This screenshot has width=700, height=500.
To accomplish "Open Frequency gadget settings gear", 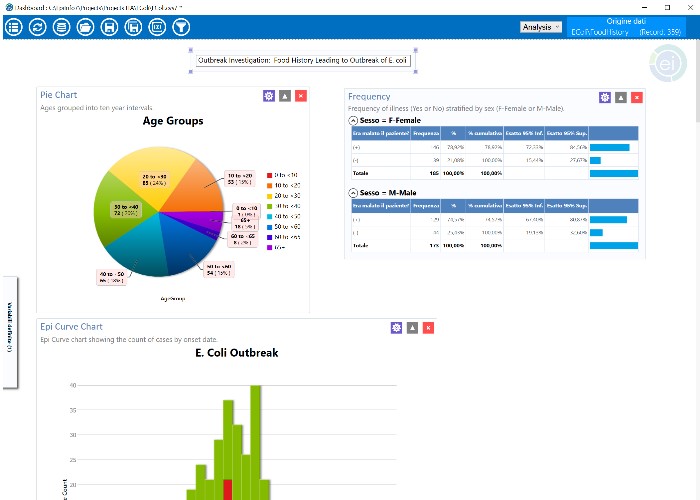I will [x=605, y=97].
